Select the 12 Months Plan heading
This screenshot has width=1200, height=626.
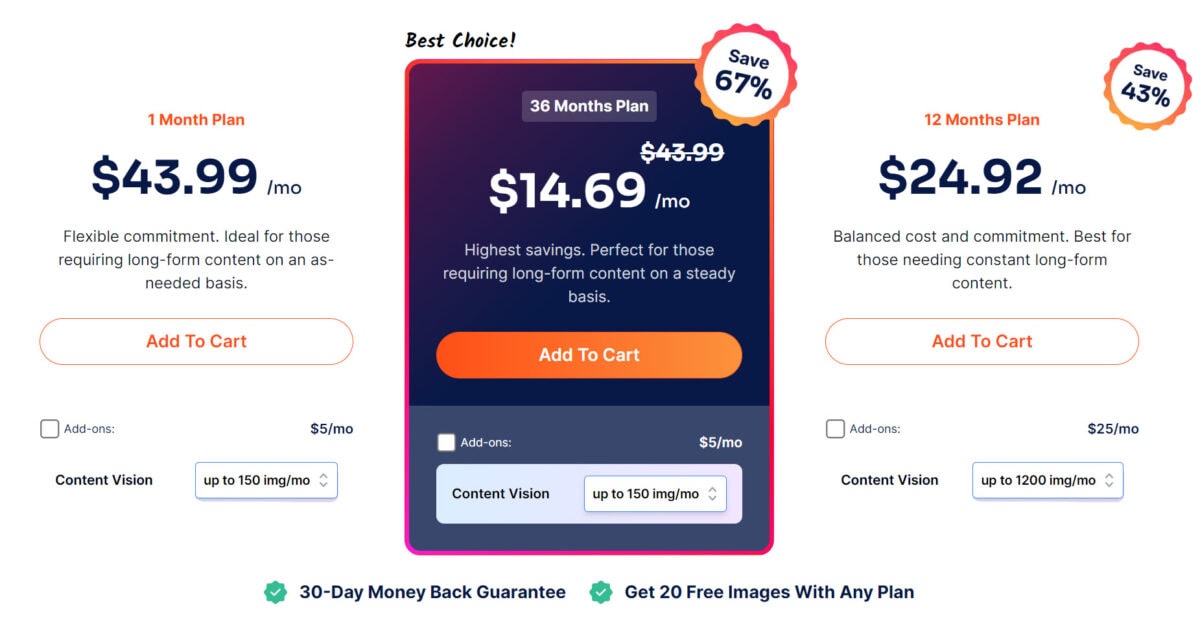[983, 119]
